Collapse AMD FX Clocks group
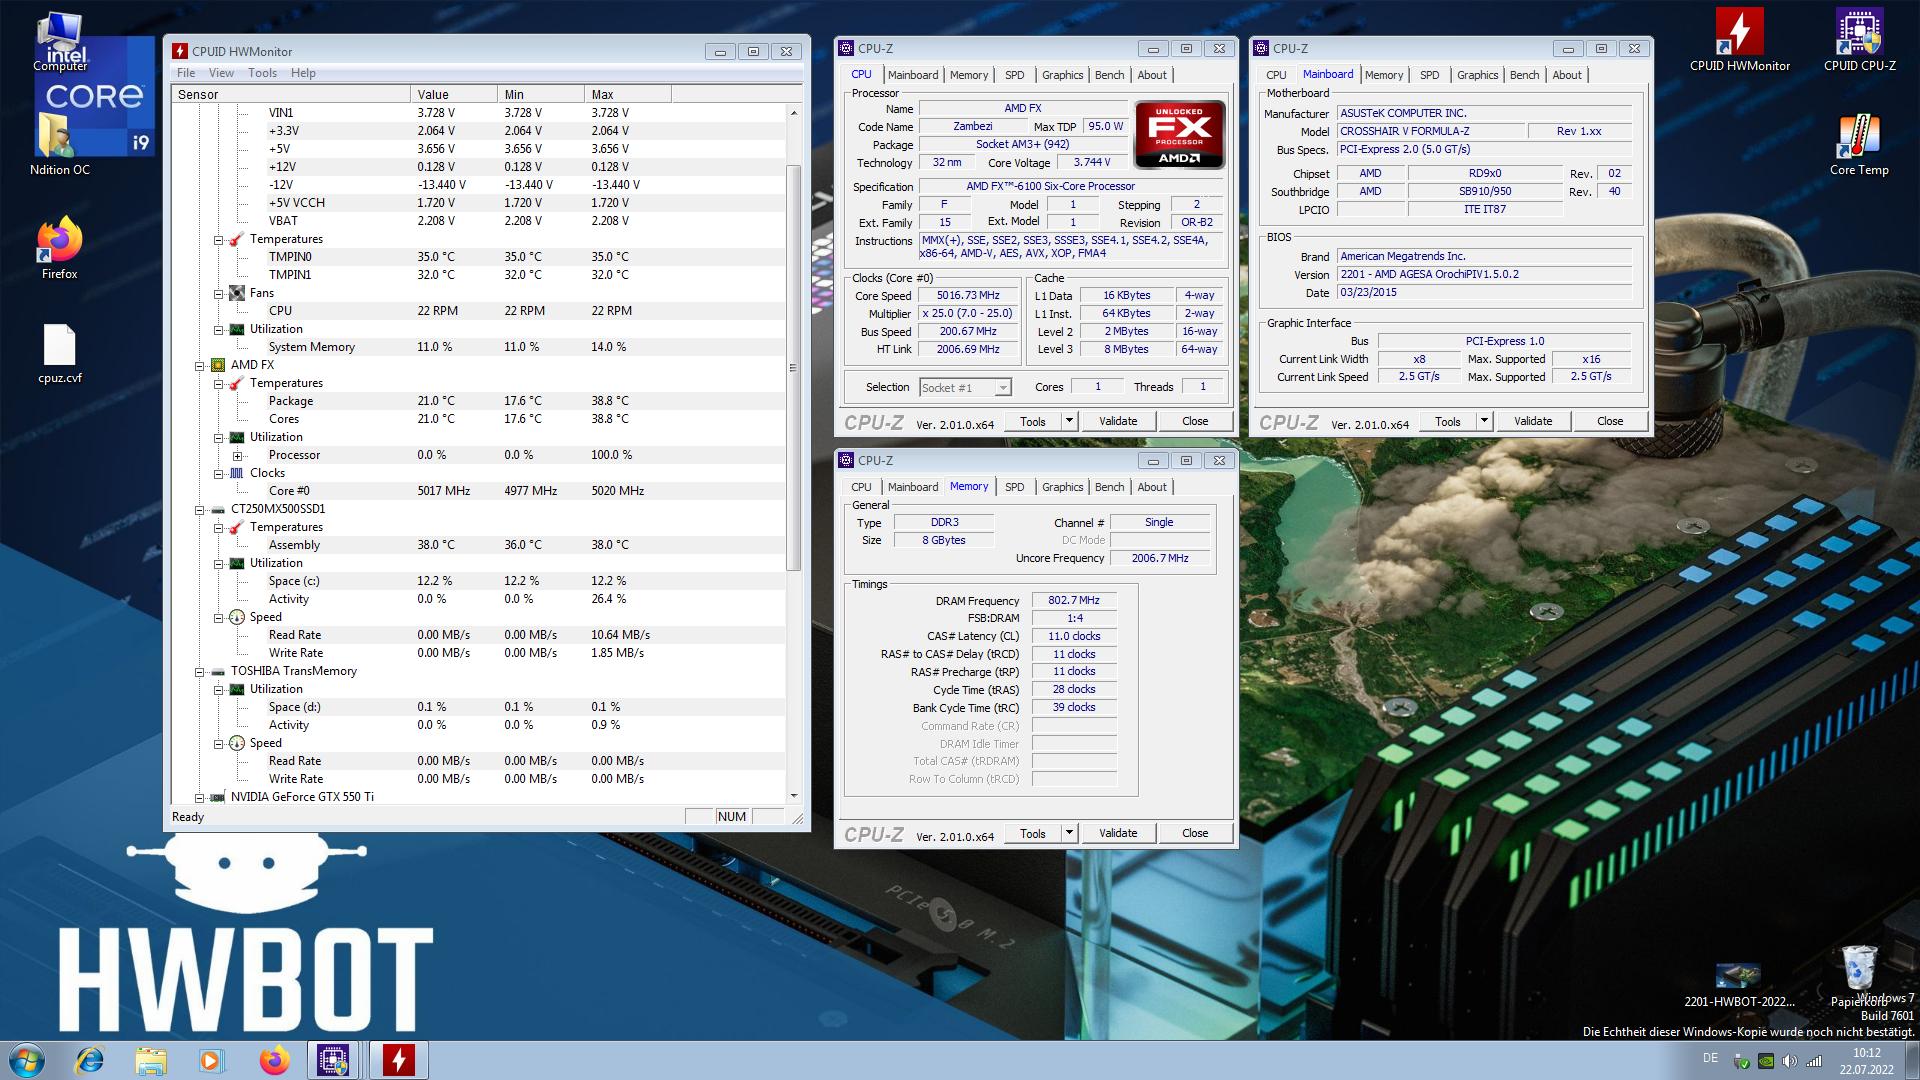1920x1080 pixels. pyautogui.click(x=219, y=474)
